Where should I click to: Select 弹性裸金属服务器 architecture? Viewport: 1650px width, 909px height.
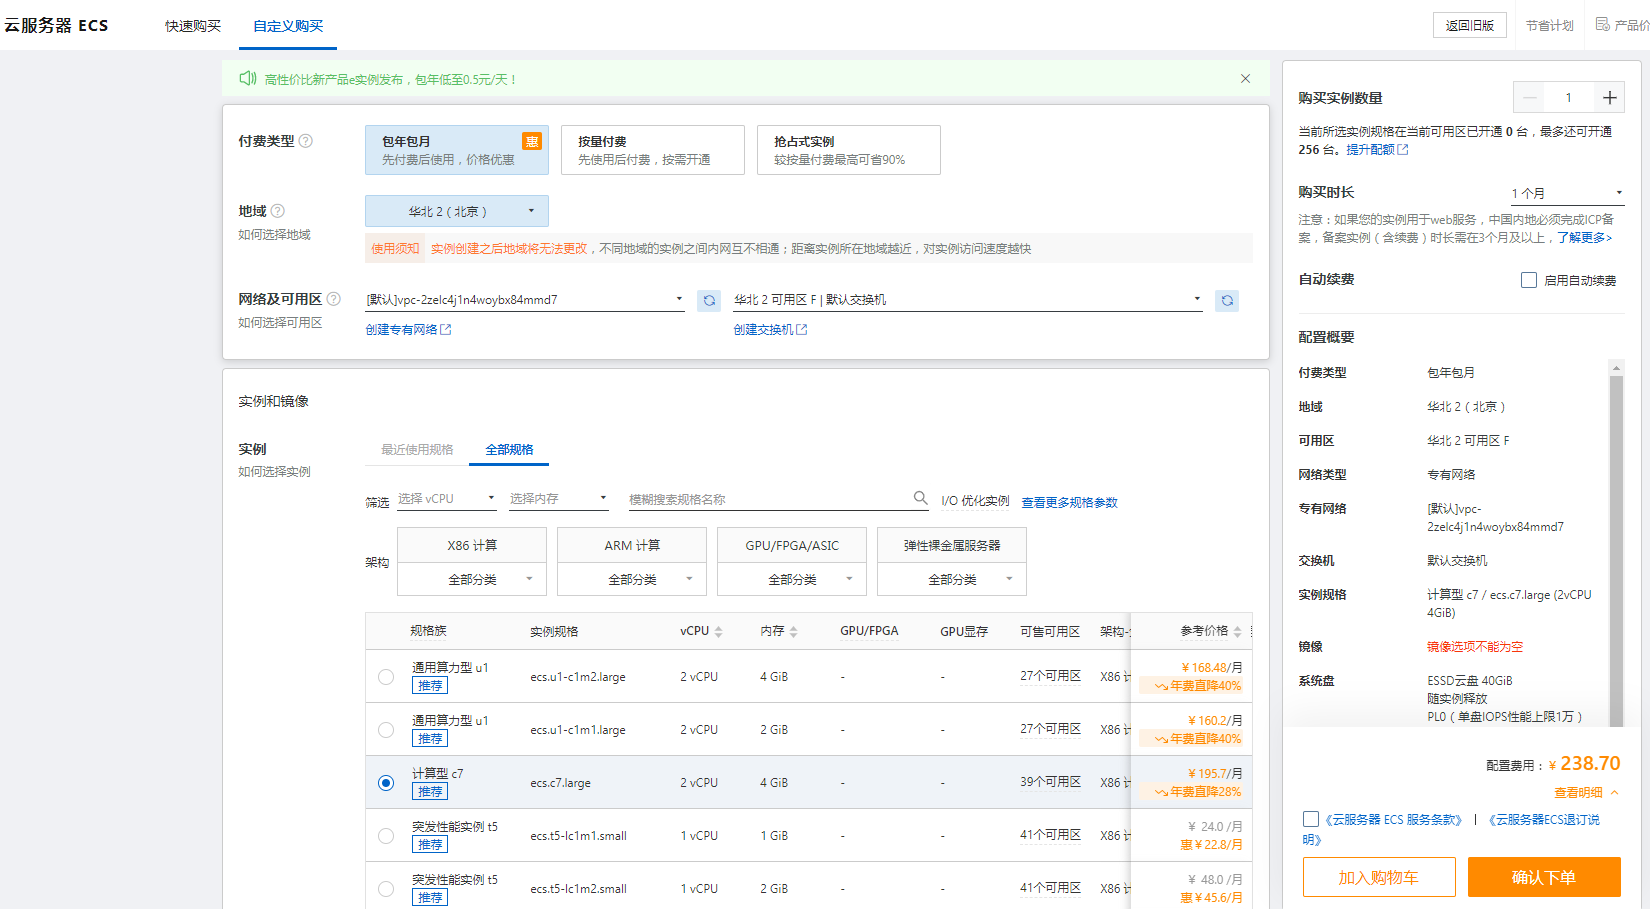pyautogui.click(x=952, y=546)
